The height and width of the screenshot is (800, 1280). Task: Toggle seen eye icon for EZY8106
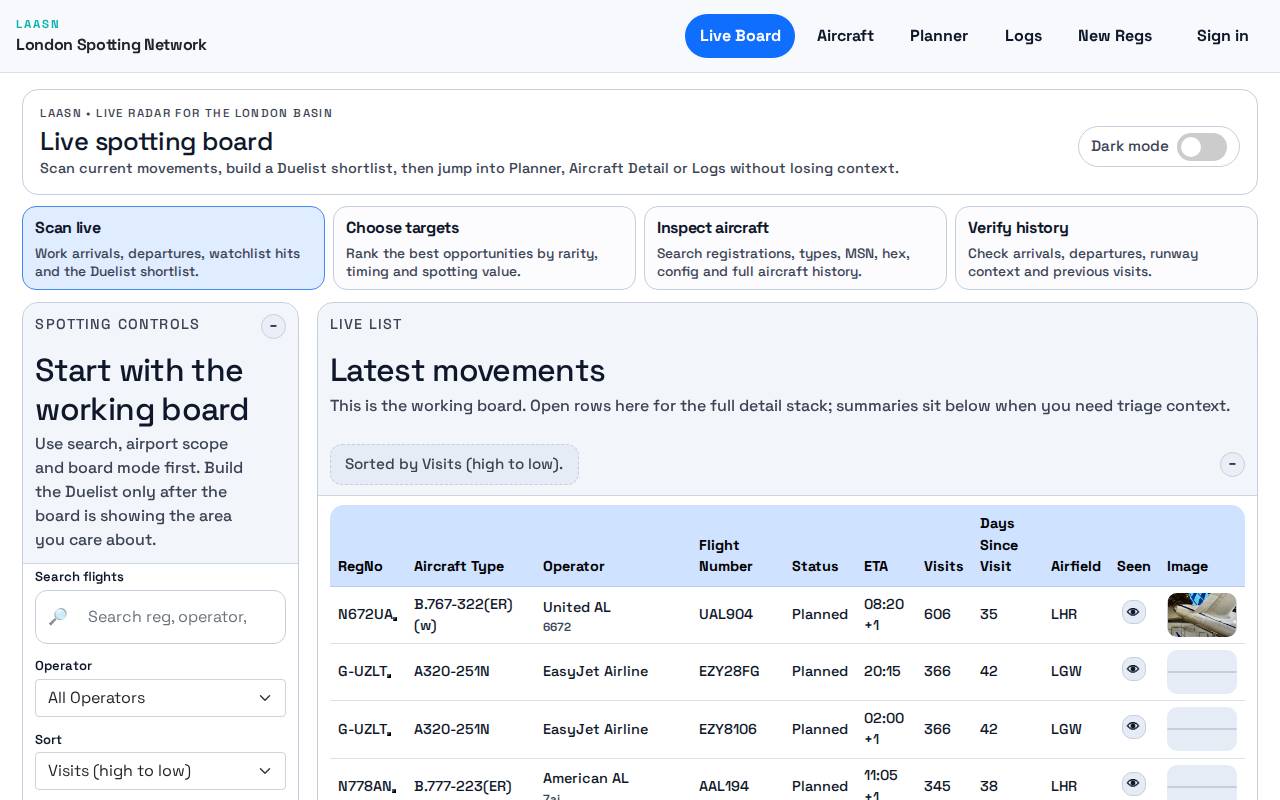(1133, 726)
